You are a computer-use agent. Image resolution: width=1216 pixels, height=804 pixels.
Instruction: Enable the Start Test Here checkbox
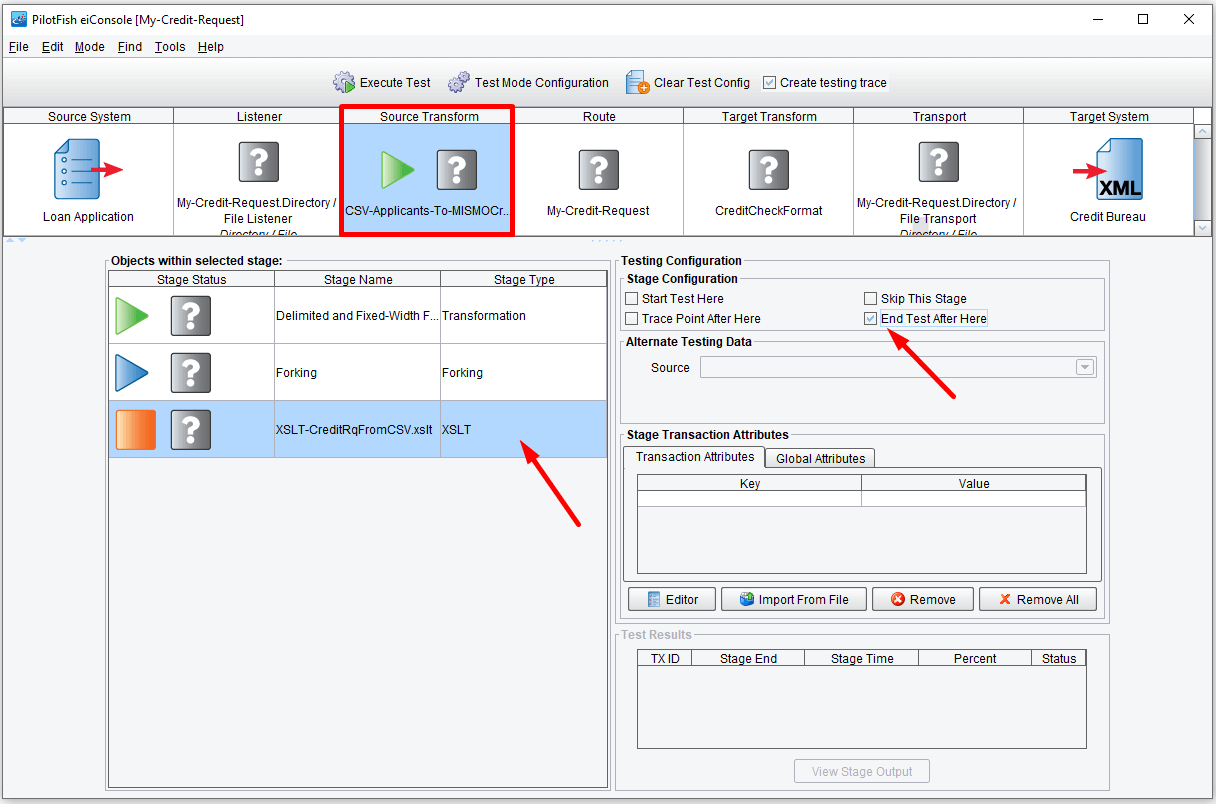pos(631,299)
